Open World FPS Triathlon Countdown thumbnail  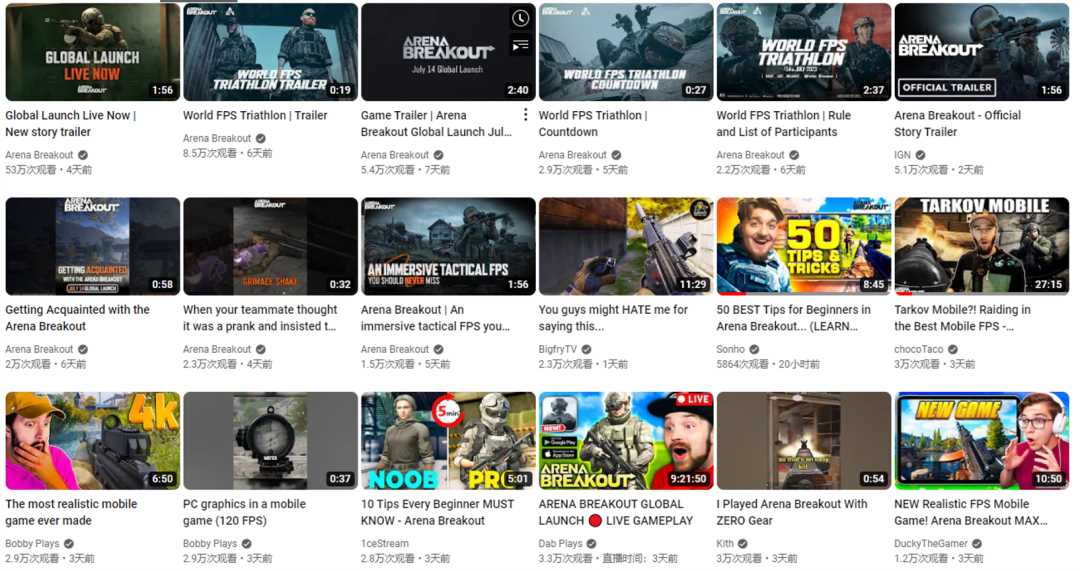point(625,52)
